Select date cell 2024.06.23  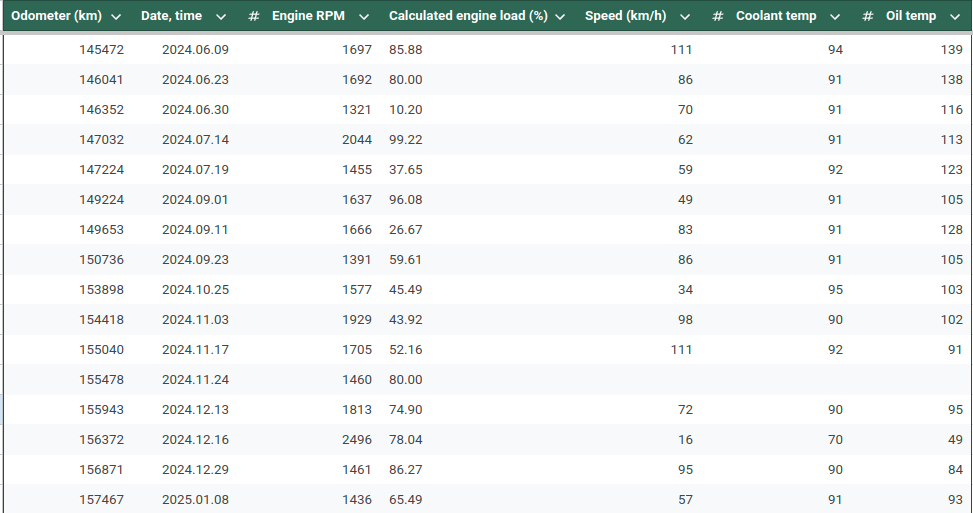[x=195, y=79]
